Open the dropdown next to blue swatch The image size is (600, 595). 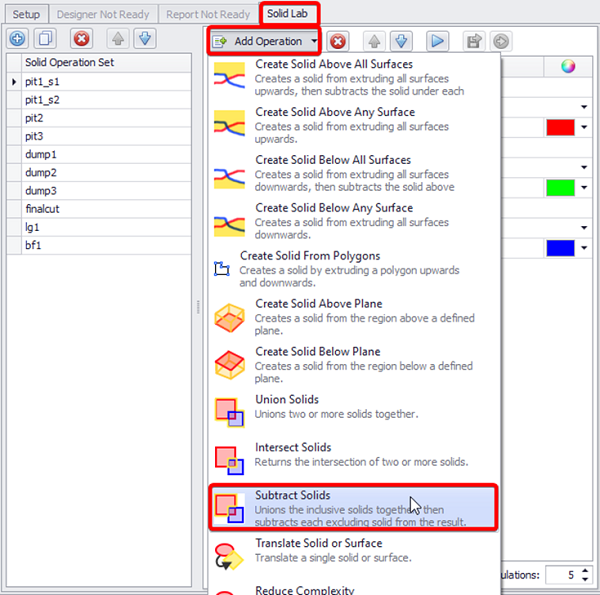[x=584, y=248]
